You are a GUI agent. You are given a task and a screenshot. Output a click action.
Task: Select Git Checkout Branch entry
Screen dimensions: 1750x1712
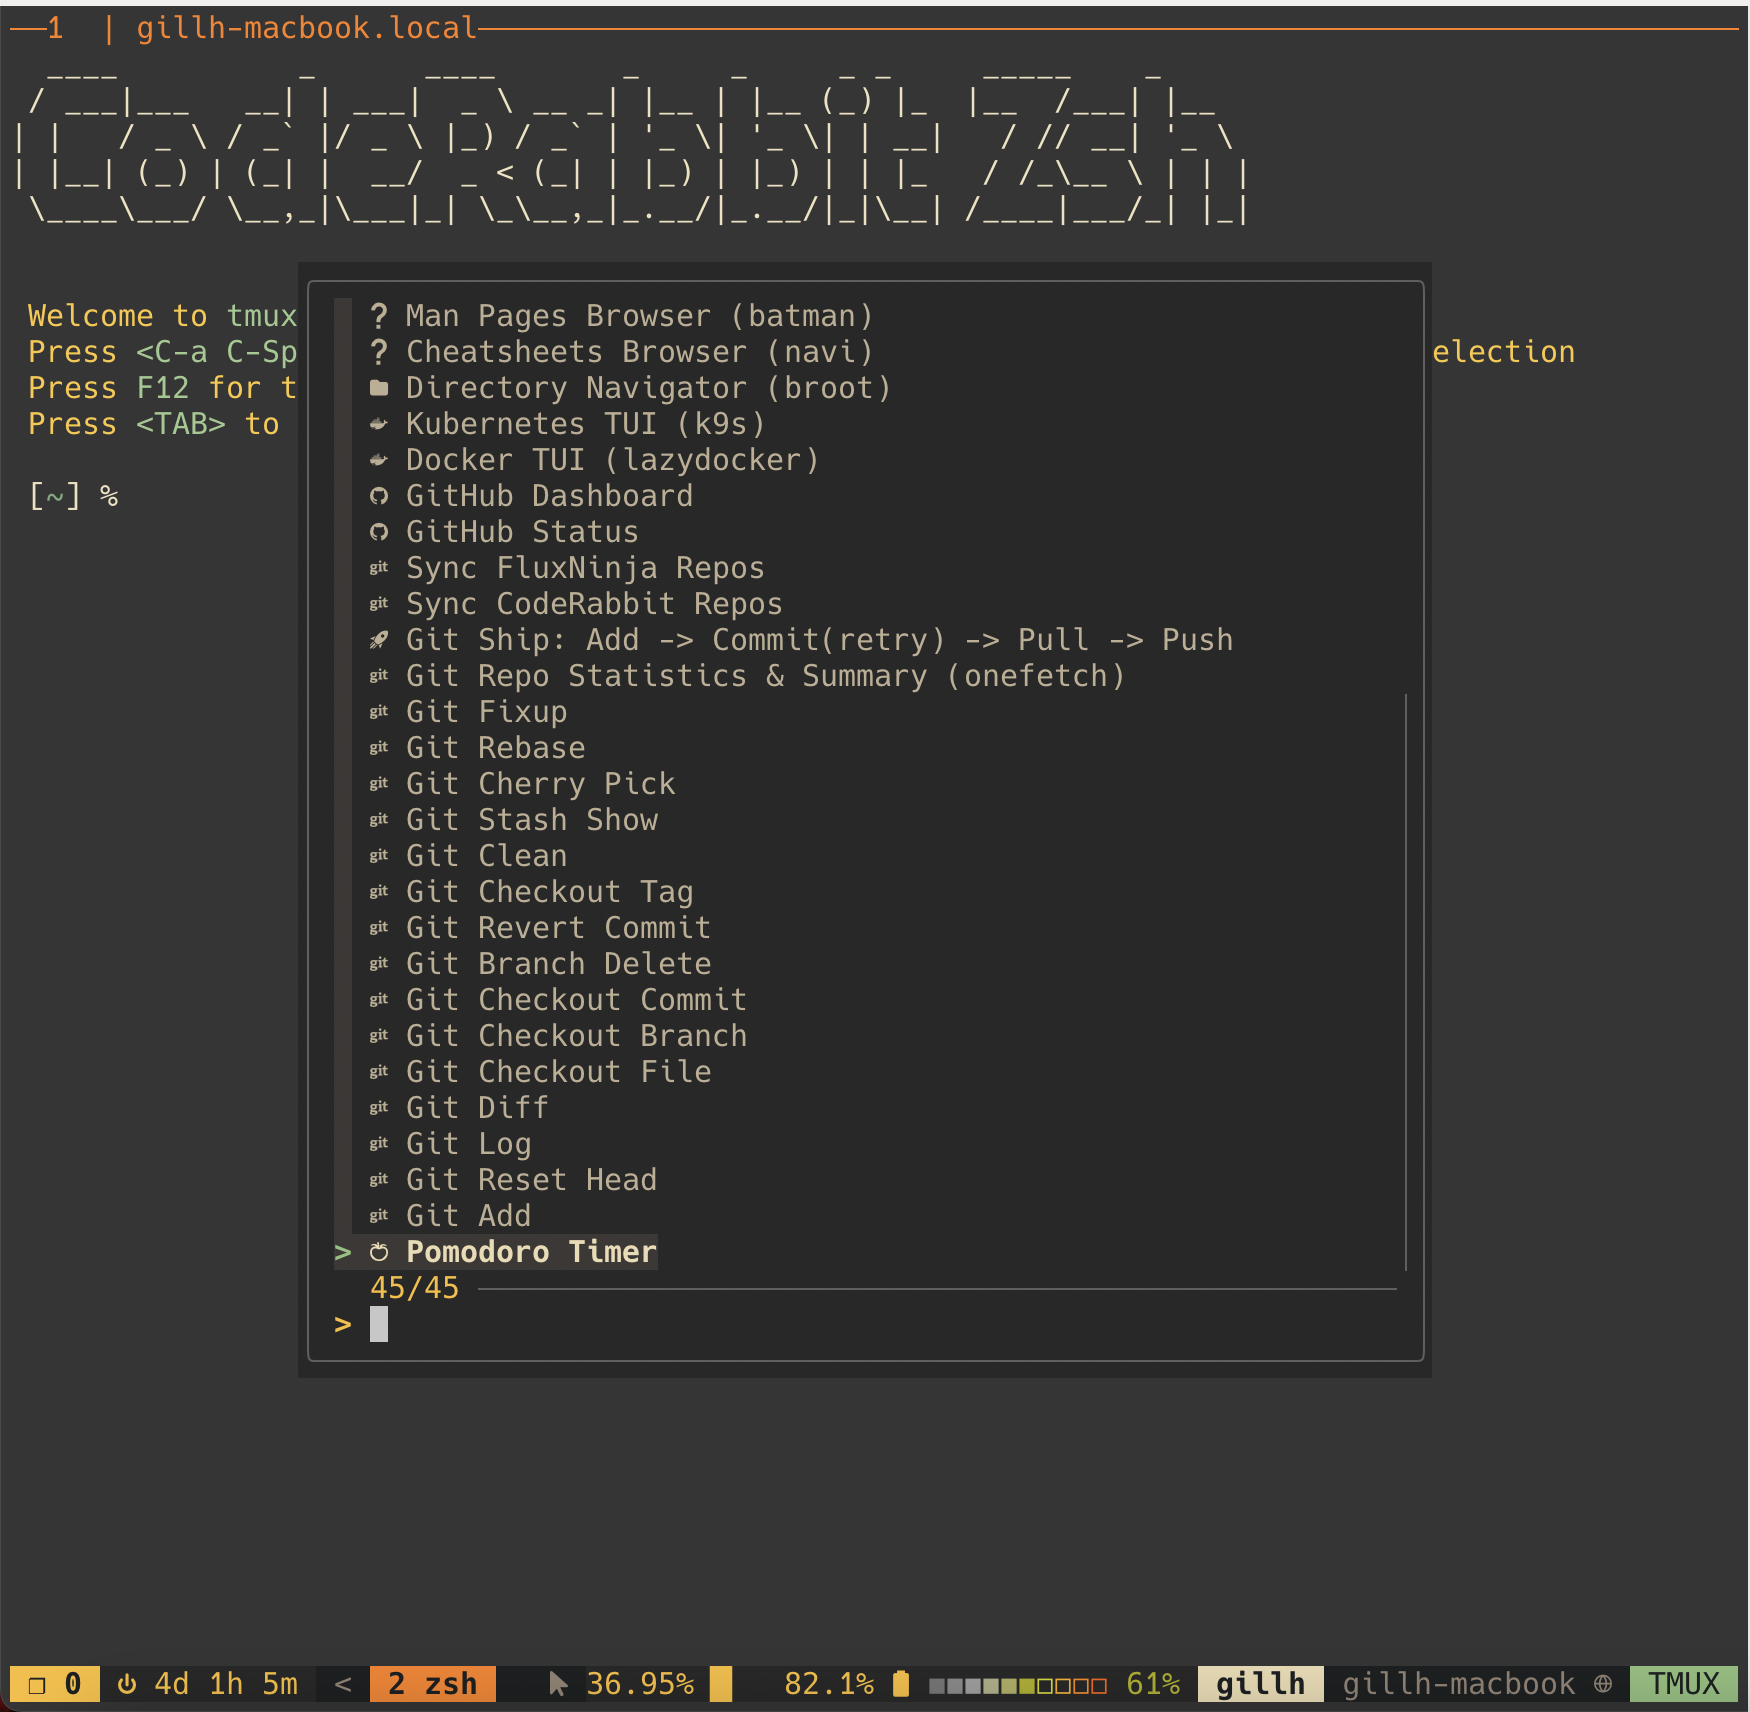[x=576, y=1036]
